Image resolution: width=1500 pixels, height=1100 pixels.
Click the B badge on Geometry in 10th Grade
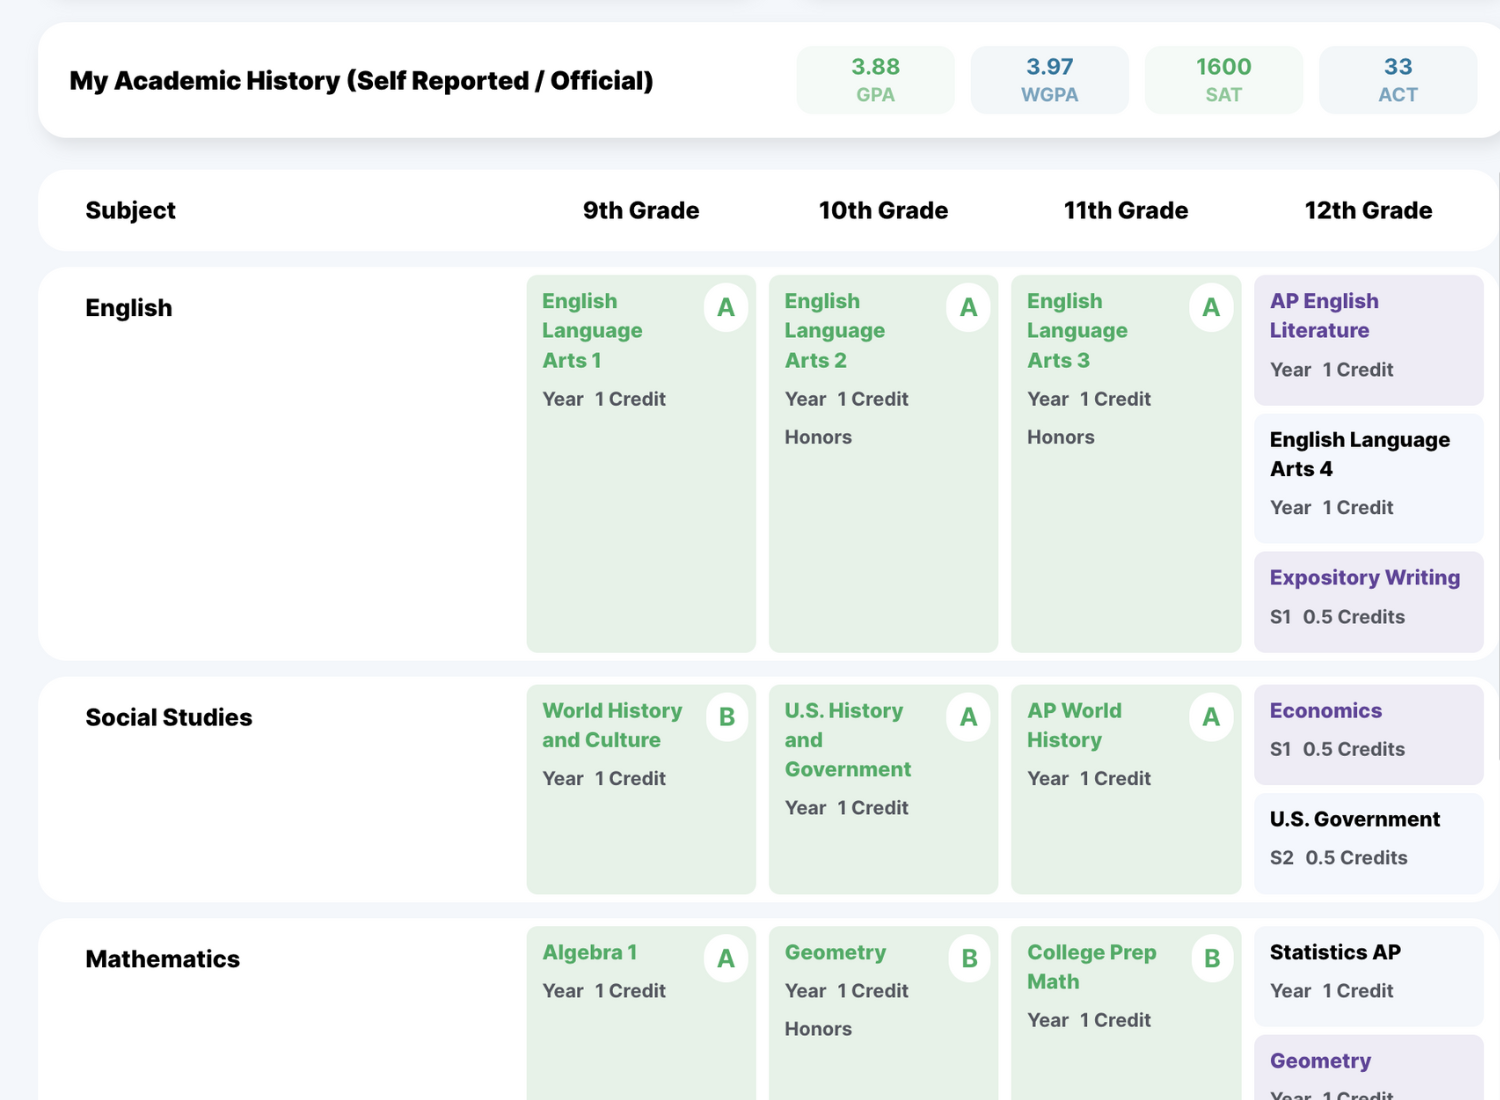click(968, 958)
